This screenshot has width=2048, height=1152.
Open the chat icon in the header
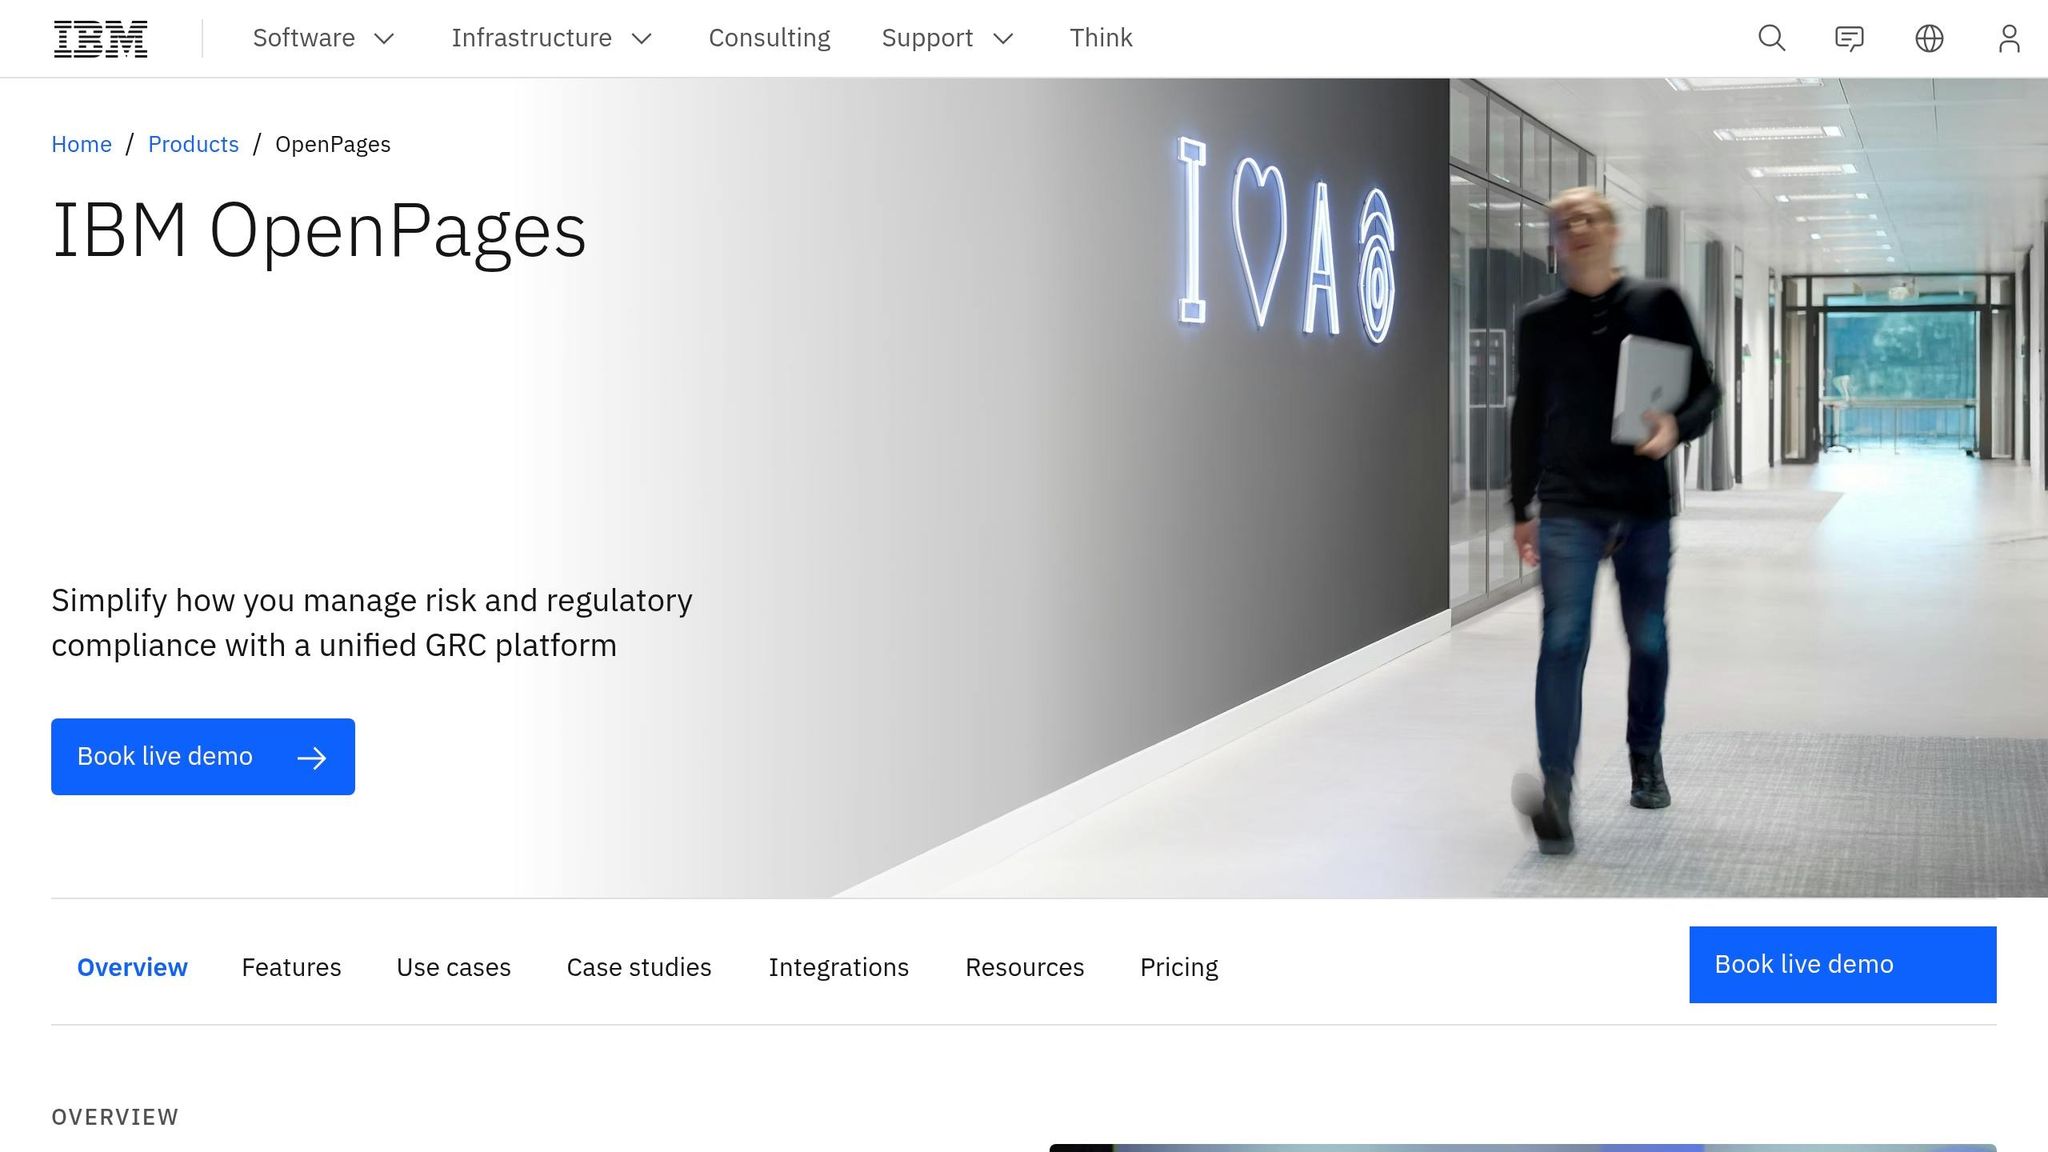tap(1849, 38)
